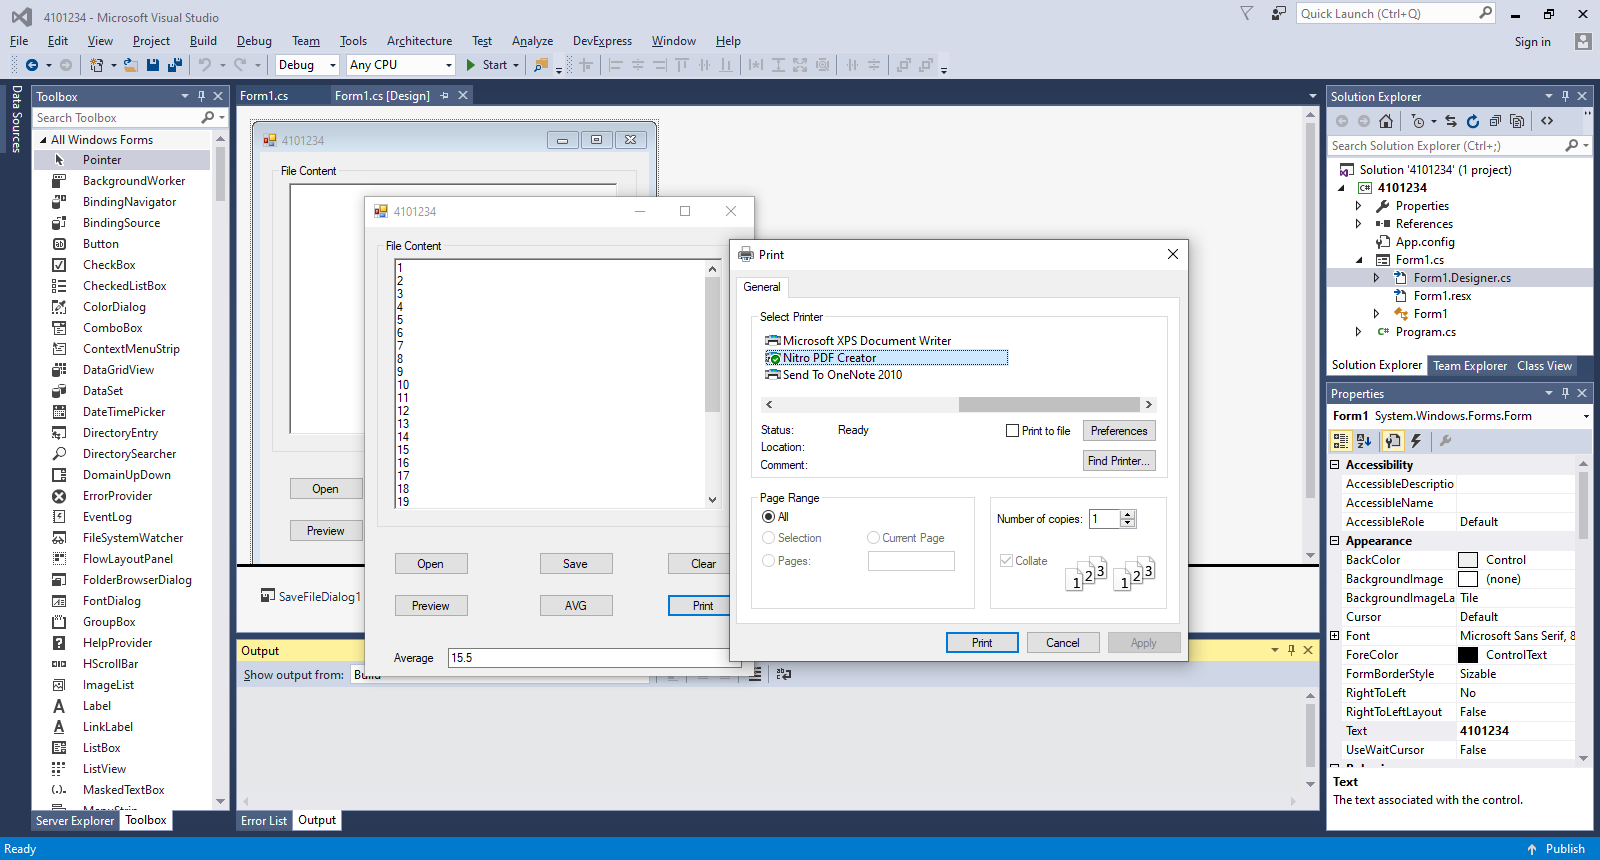
Task: Click the Start debugging button
Action: [487, 65]
